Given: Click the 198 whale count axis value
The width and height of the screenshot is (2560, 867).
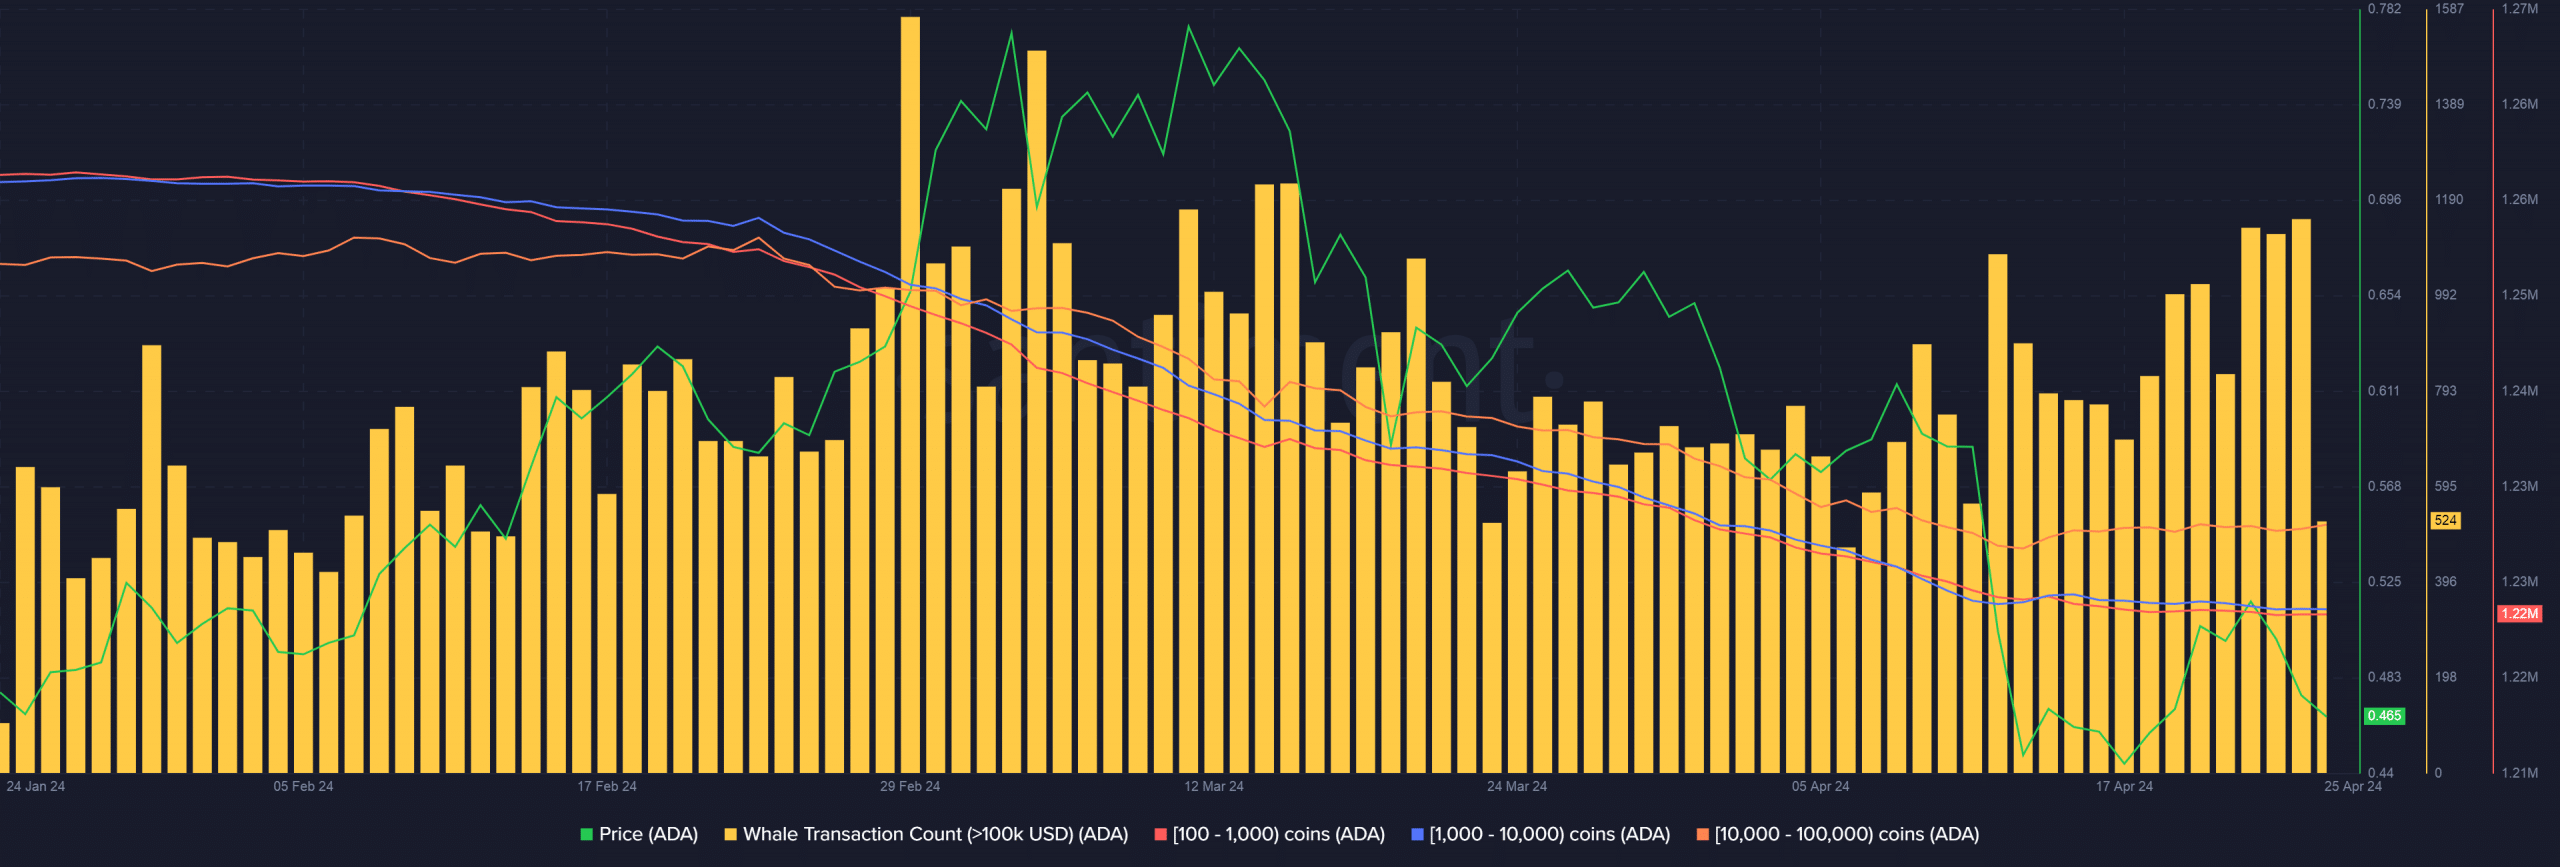Looking at the screenshot, I should tap(2445, 677).
